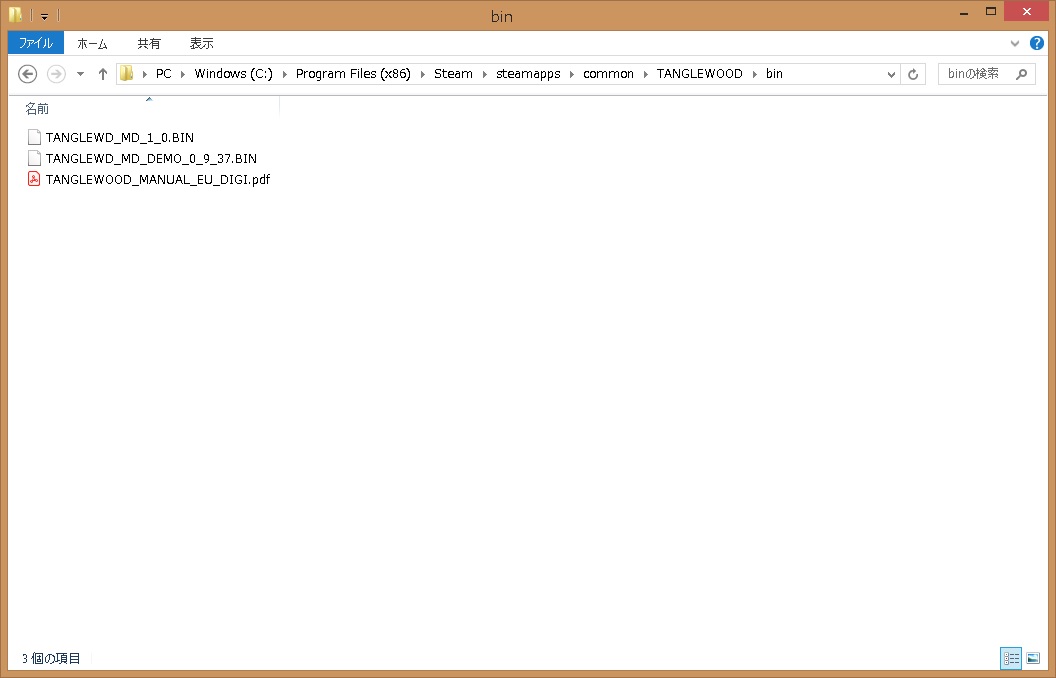1056x678 pixels.
Task: Minimize the bin Explorer window
Action: pyautogui.click(x=964, y=12)
